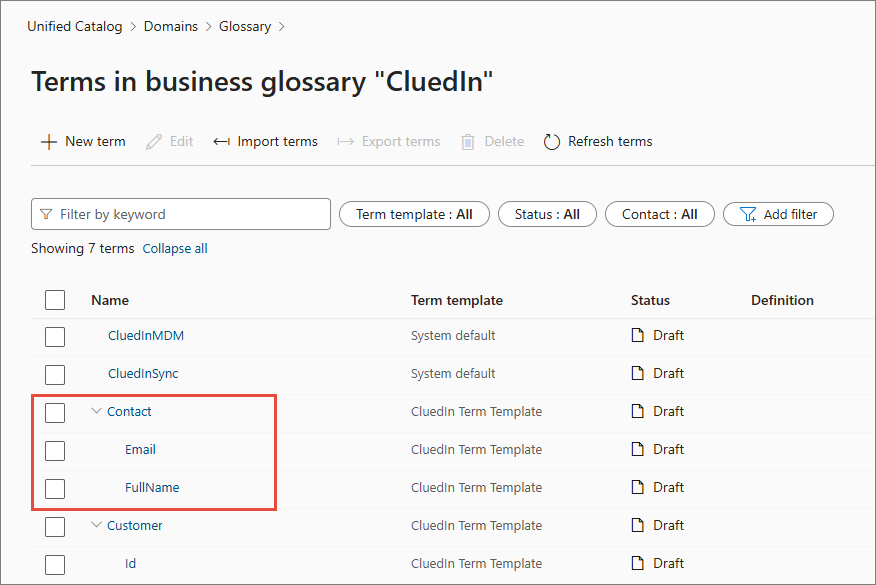The height and width of the screenshot is (585, 876).
Task: Click the Showing 7 terms text
Action: pos(83,249)
